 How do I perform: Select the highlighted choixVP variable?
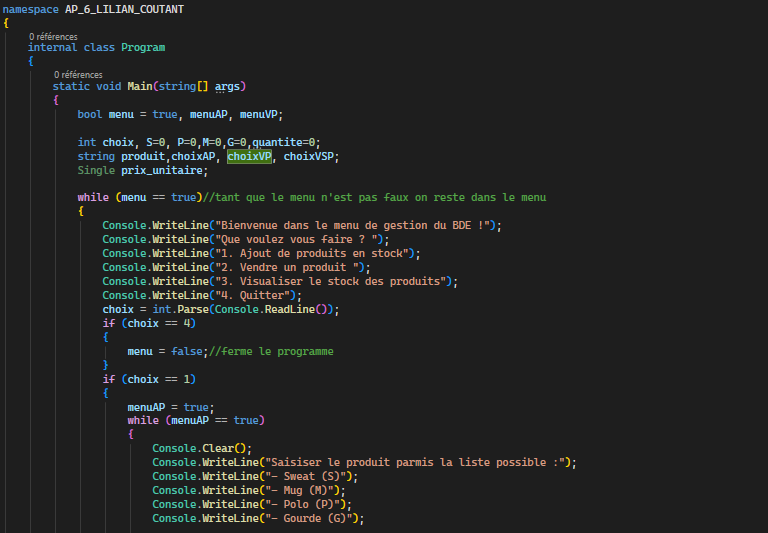tap(249, 157)
